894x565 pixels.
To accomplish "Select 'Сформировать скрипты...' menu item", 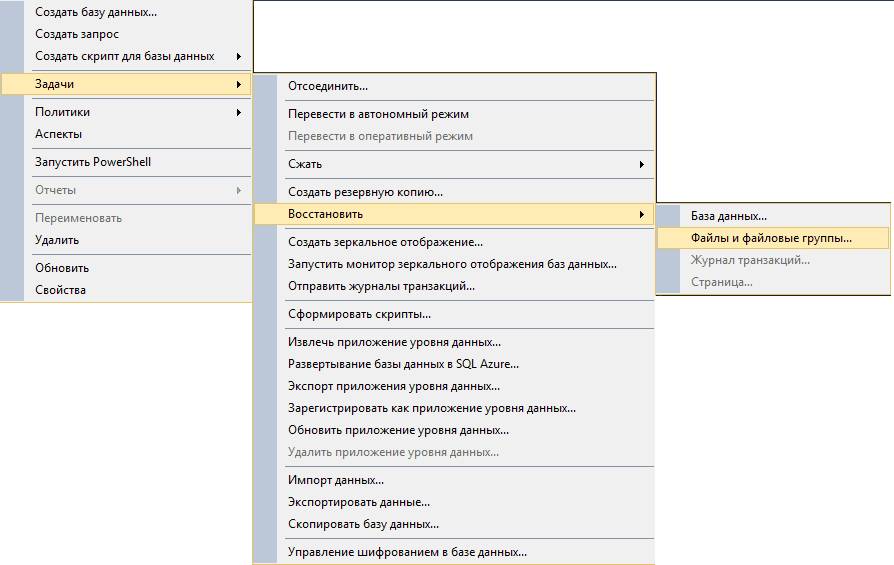I will 359,314.
